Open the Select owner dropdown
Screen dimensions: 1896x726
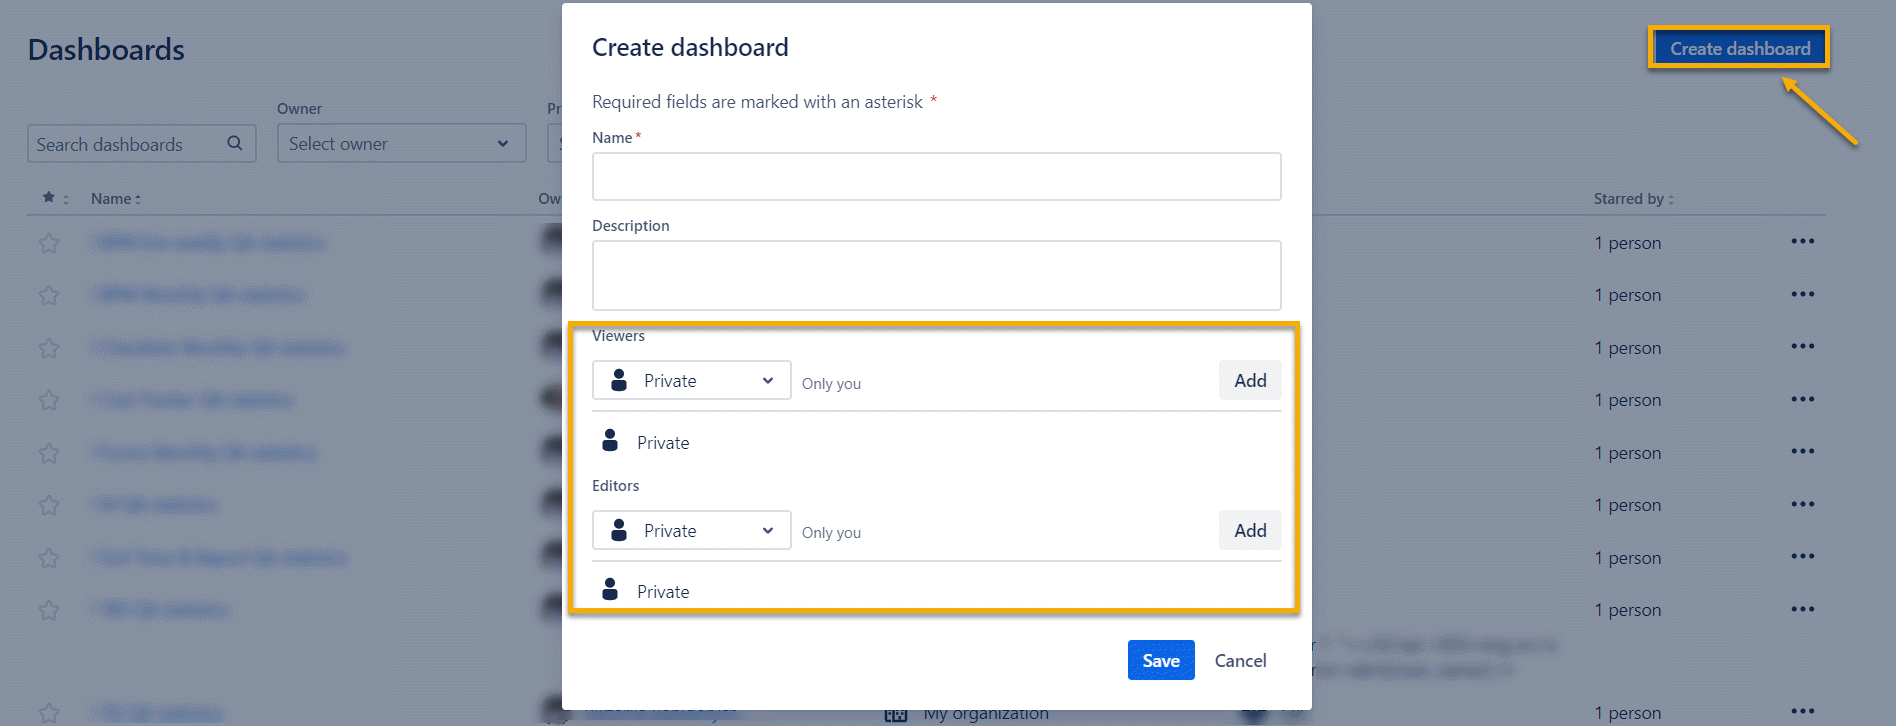401,143
